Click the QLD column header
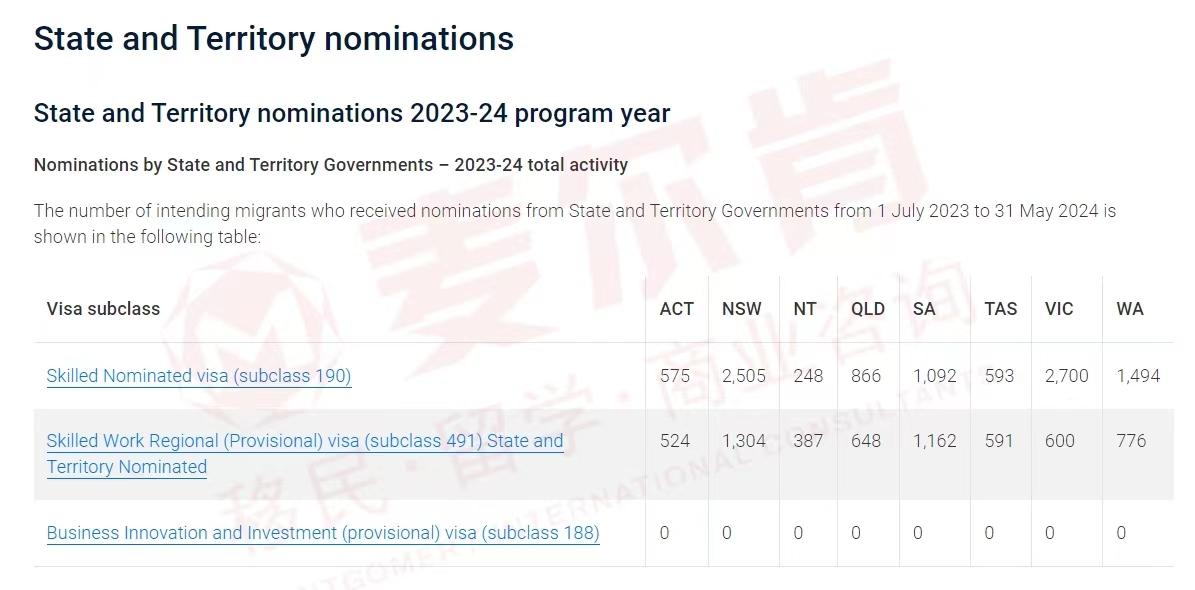The width and height of the screenshot is (1195, 590). coord(868,309)
